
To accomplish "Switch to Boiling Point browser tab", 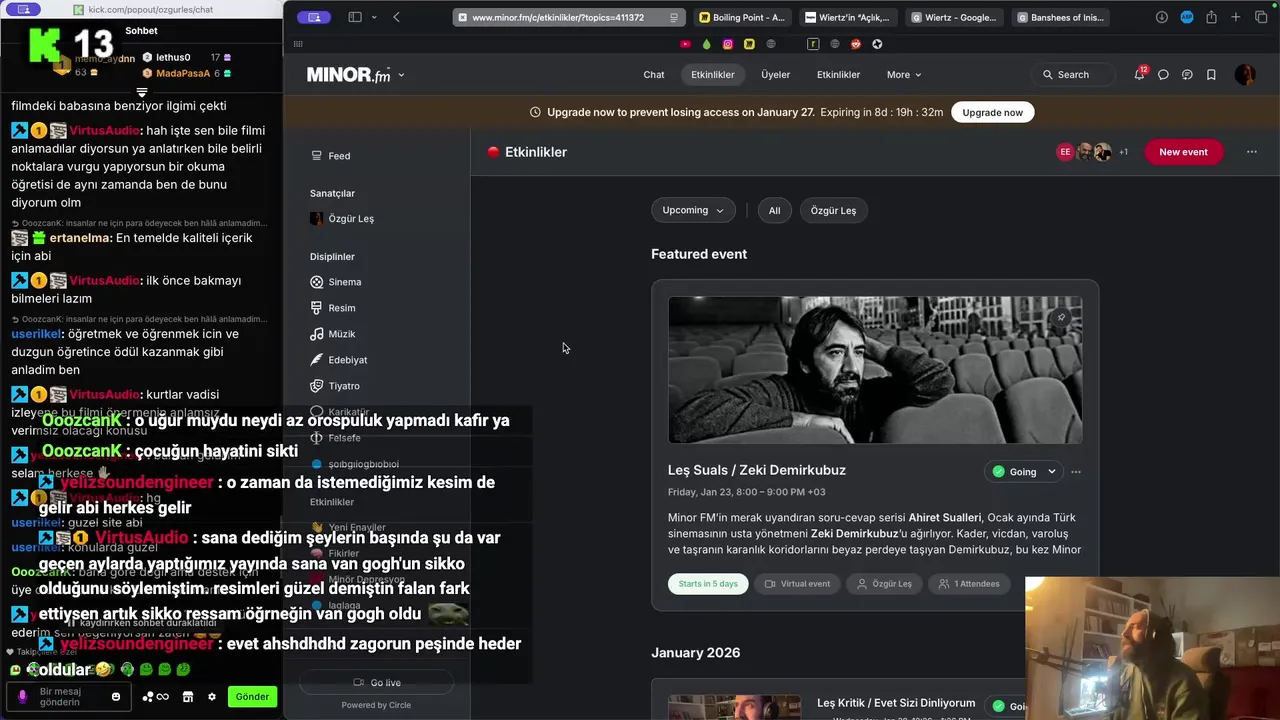I will (742, 17).
